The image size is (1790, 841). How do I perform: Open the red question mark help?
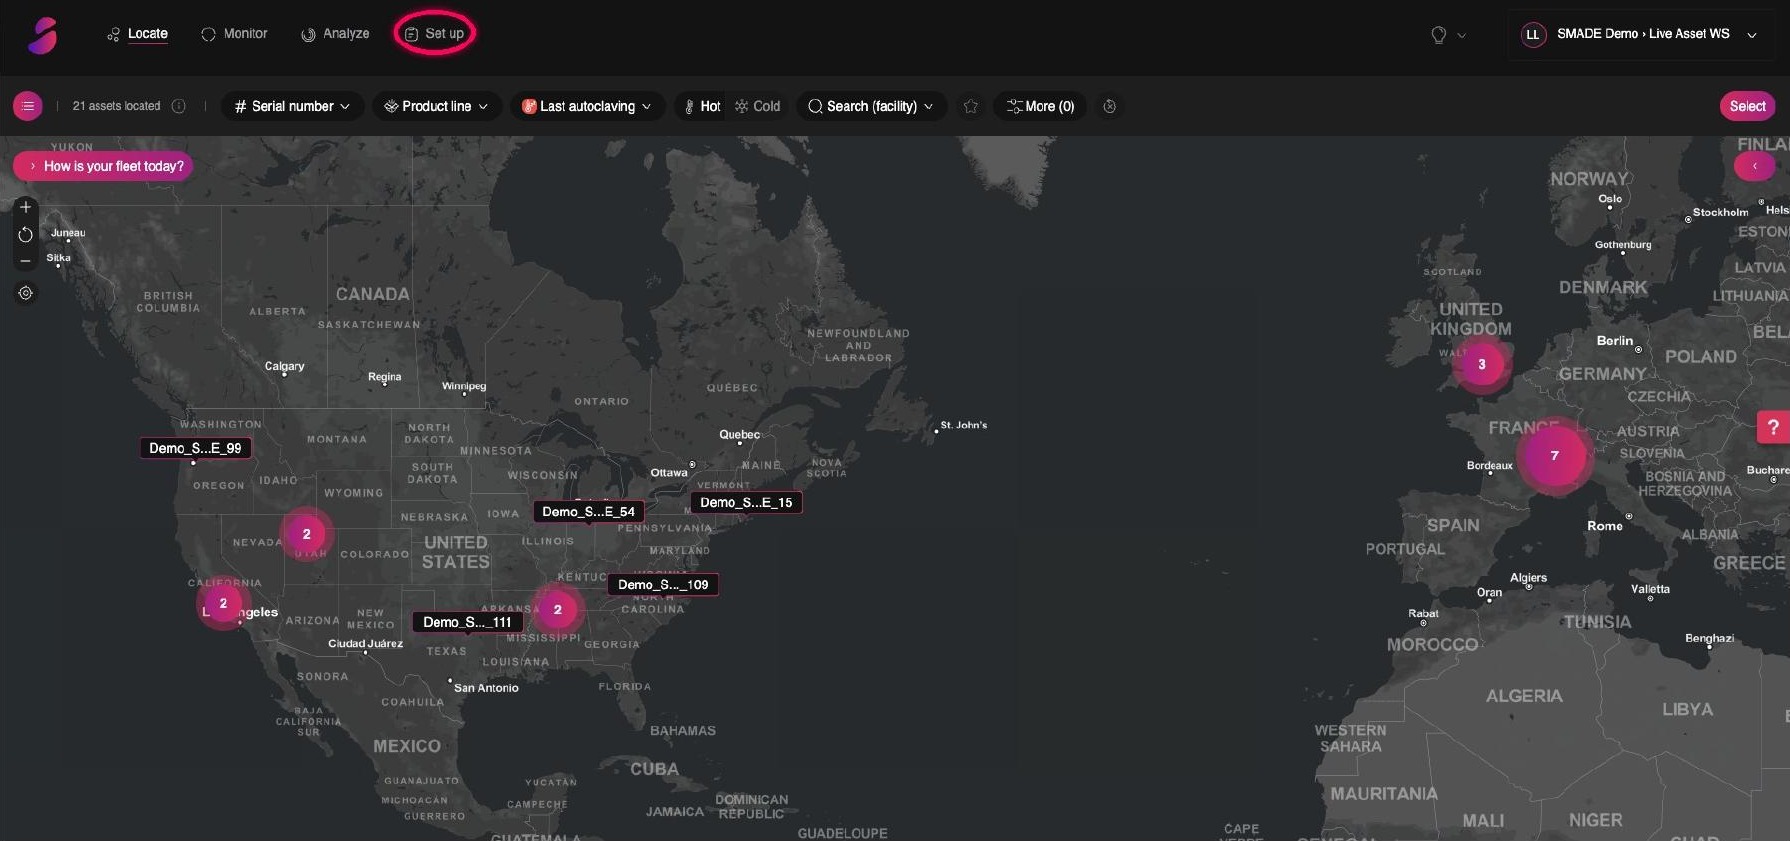[1773, 427]
